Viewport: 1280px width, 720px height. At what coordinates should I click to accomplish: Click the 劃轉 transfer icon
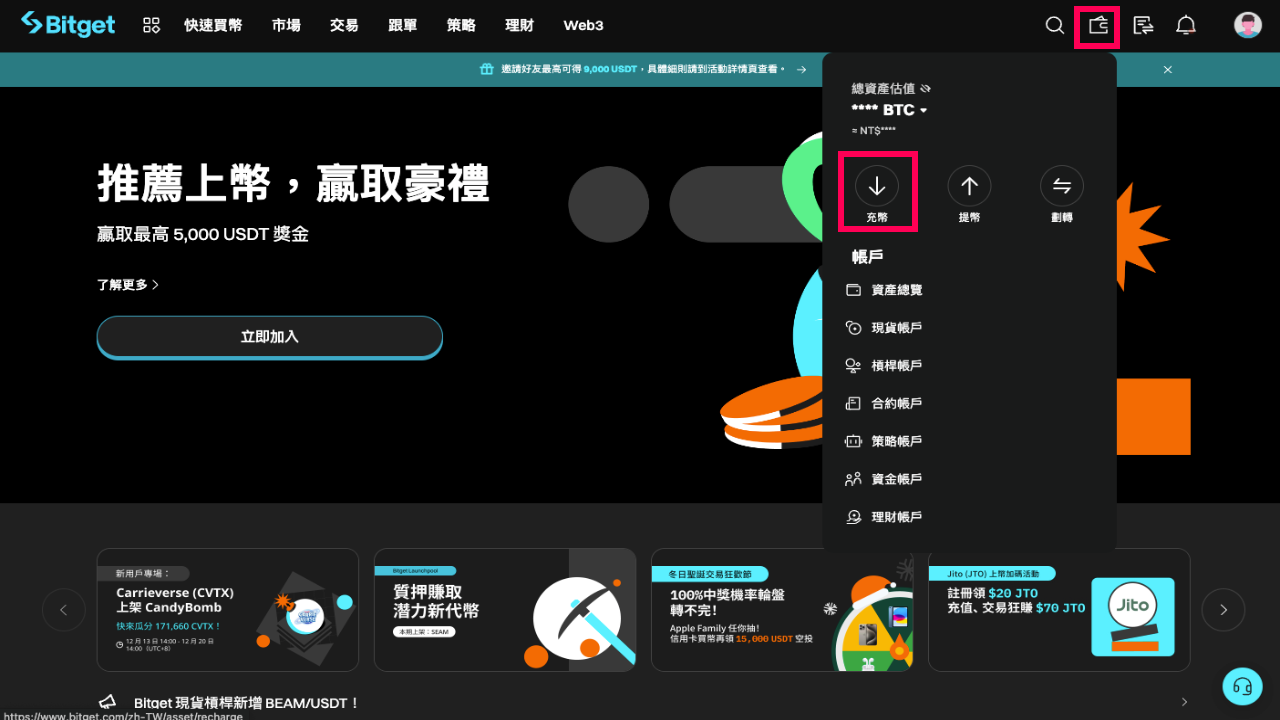1061,186
